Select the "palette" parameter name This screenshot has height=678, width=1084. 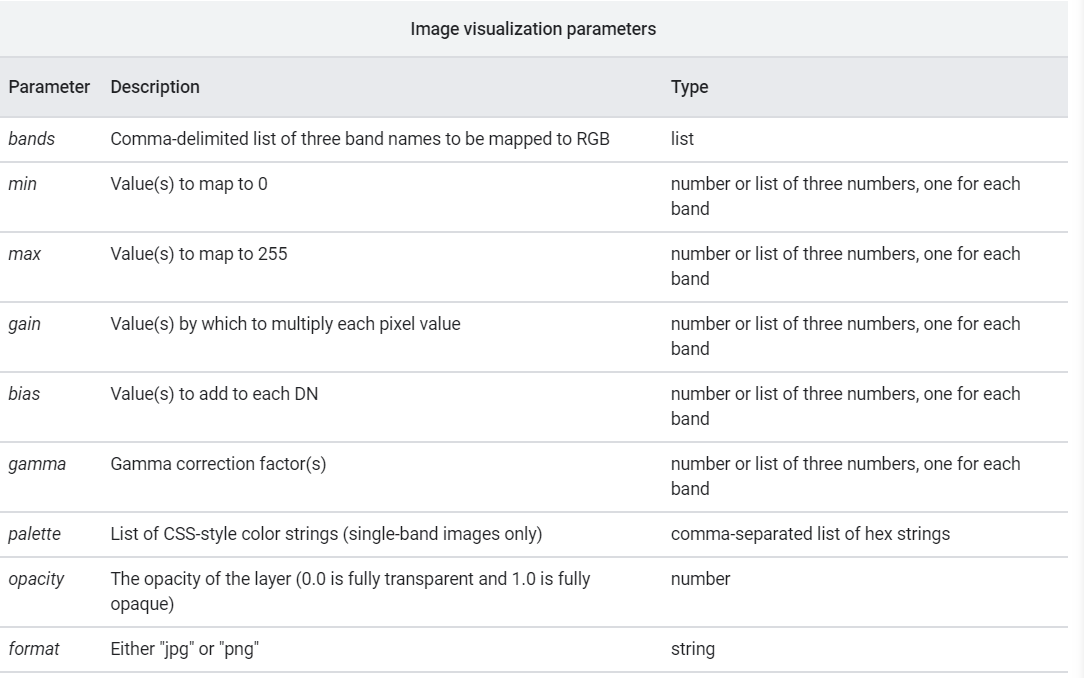pos(35,534)
